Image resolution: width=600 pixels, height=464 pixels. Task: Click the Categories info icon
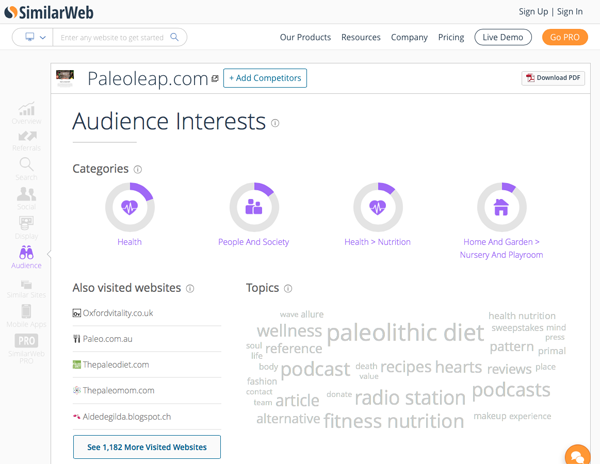[x=138, y=169]
